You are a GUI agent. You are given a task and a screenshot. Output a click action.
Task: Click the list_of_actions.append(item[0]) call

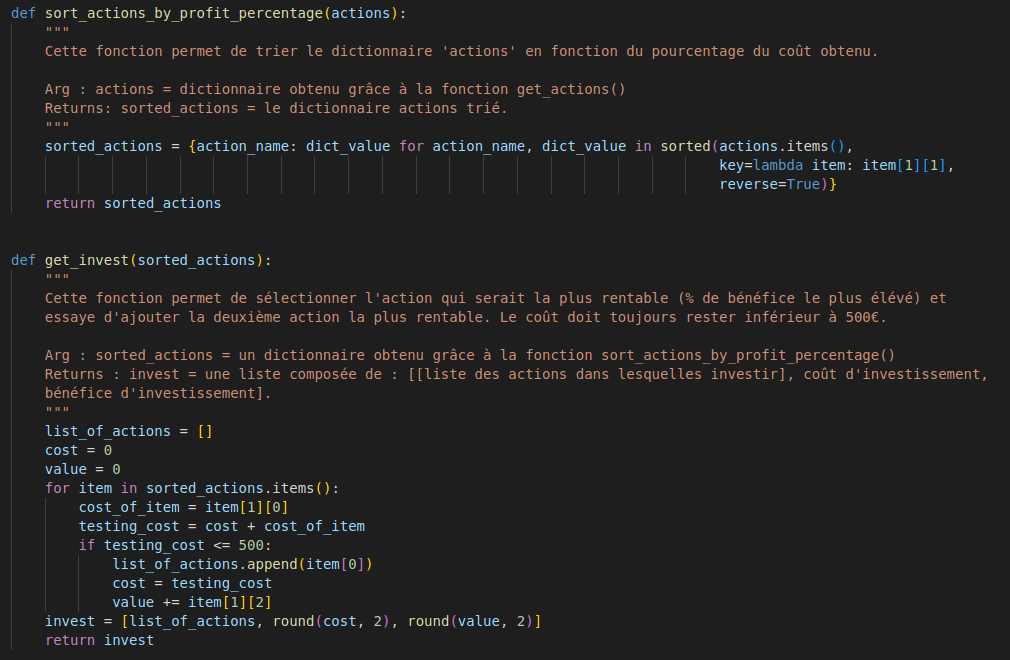(242, 564)
